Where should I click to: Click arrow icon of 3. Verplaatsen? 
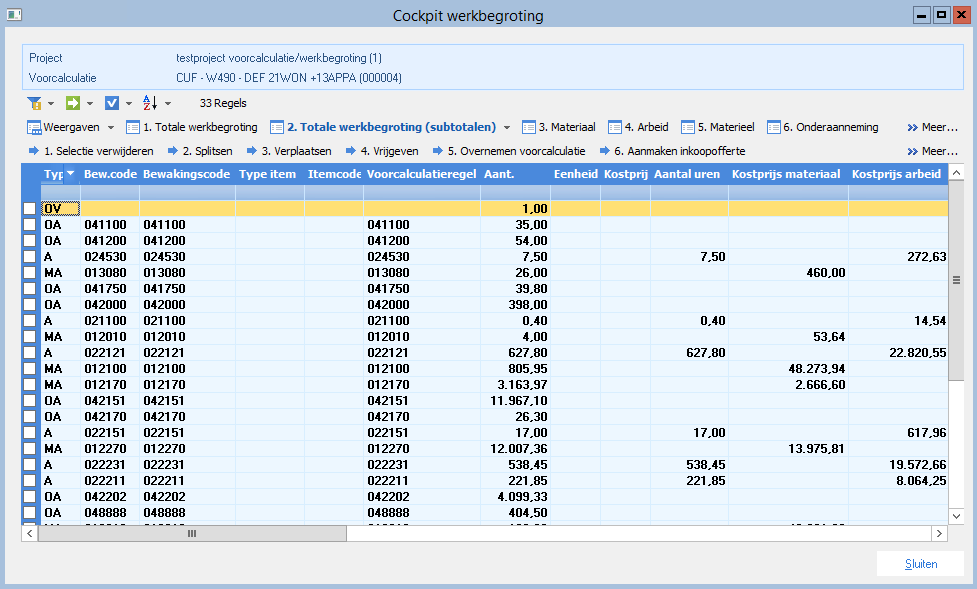pyautogui.click(x=252, y=151)
